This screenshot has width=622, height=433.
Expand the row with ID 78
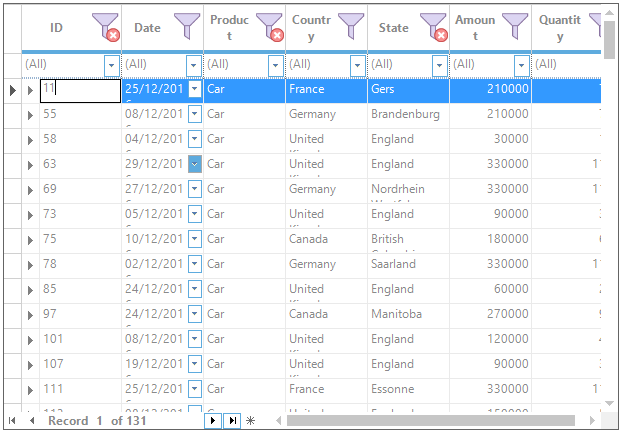[x=31, y=265]
